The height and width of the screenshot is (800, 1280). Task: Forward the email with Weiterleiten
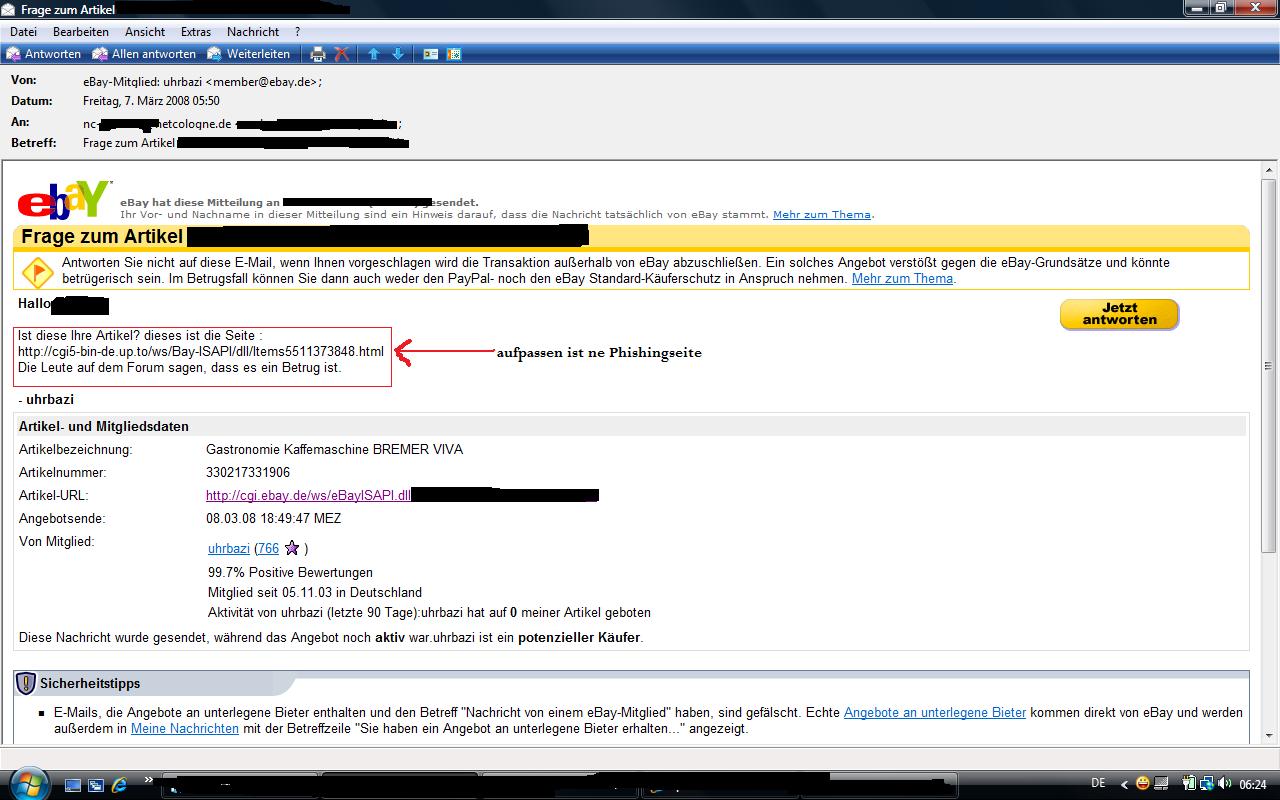coord(249,54)
